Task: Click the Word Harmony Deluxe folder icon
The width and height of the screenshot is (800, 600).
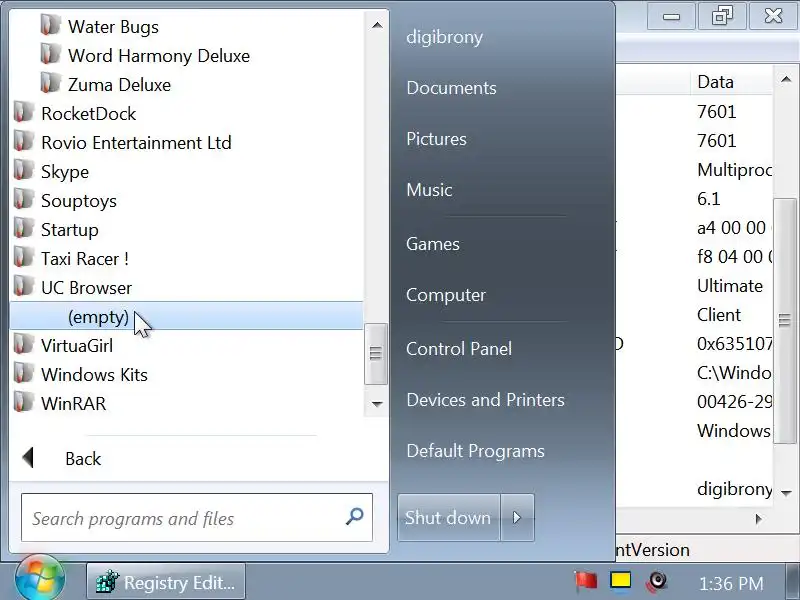Action: point(50,54)
